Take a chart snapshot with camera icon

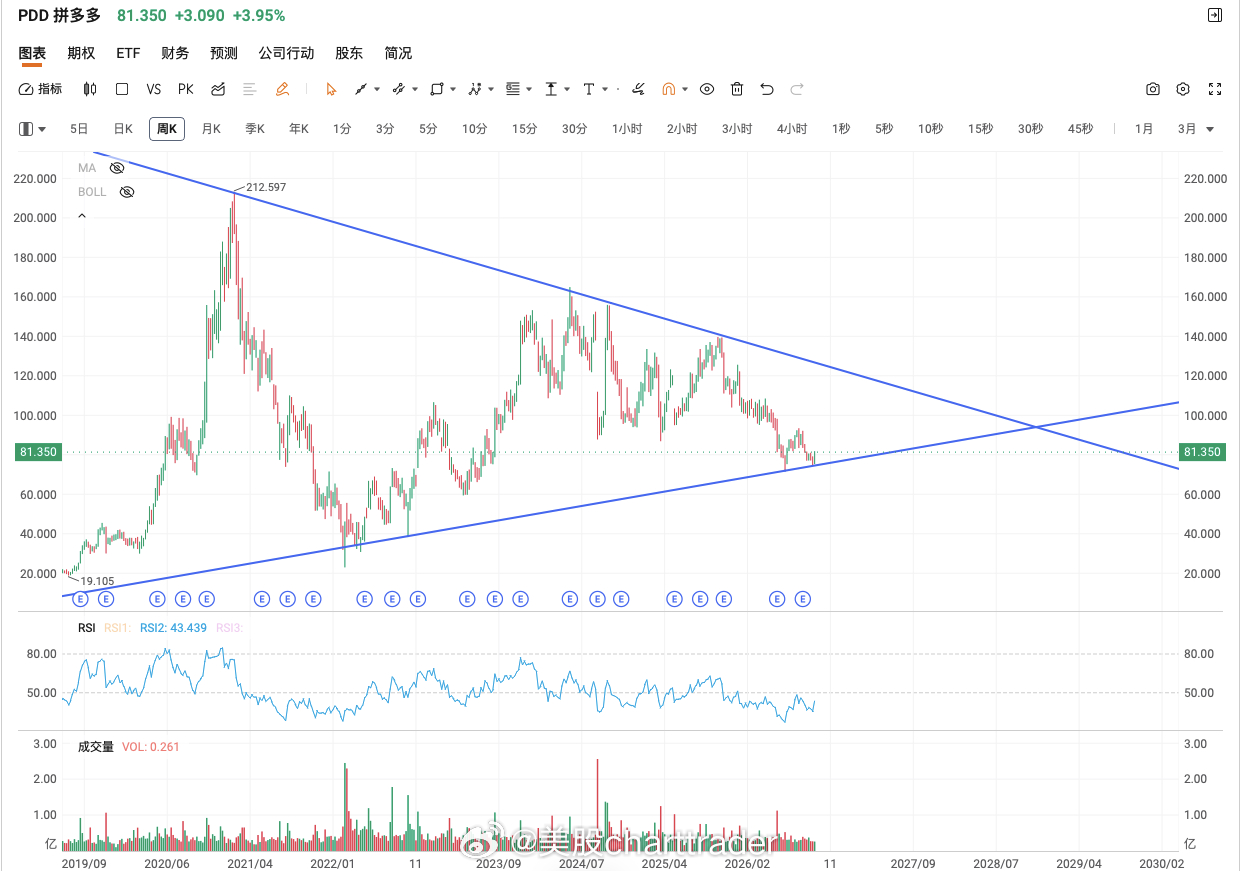1153,89
